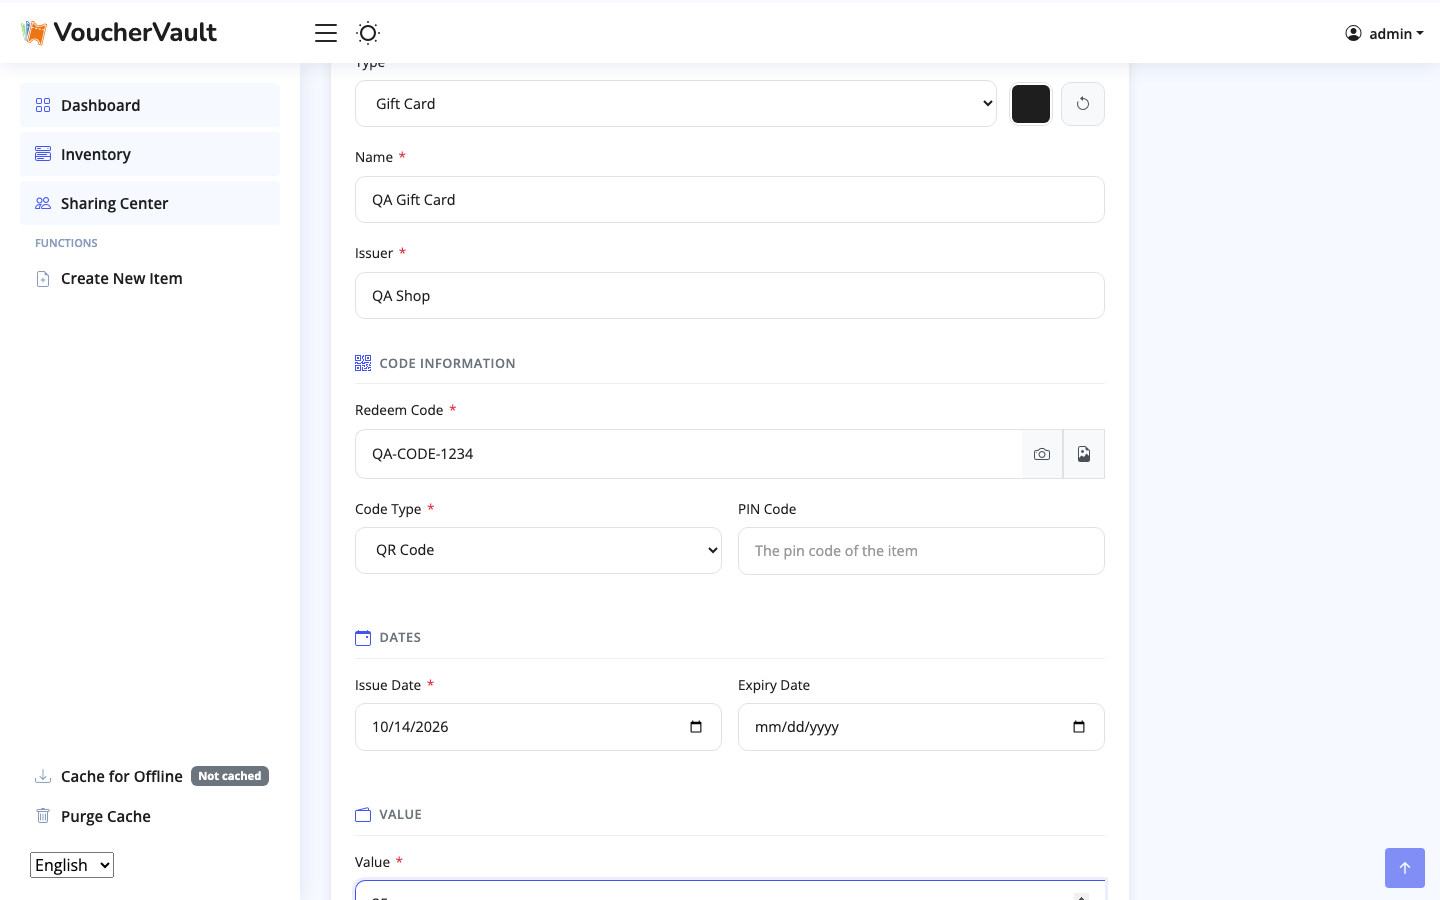The height and width of the screenshot is (900, 1440).
Task: Click Purge Cache in sidebar
Action: 150,816
